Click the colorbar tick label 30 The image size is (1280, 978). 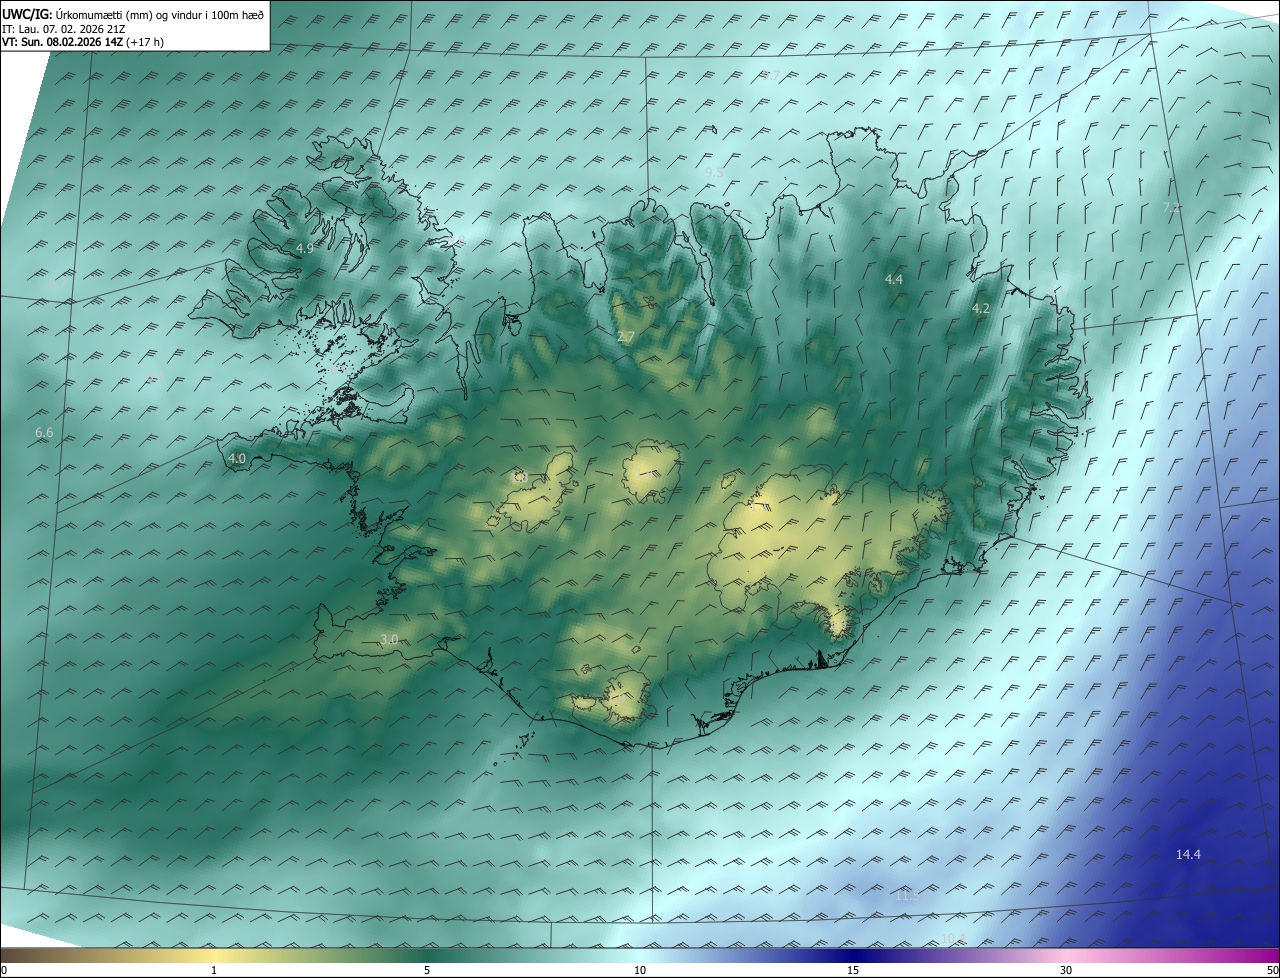tap(1066, 970)
